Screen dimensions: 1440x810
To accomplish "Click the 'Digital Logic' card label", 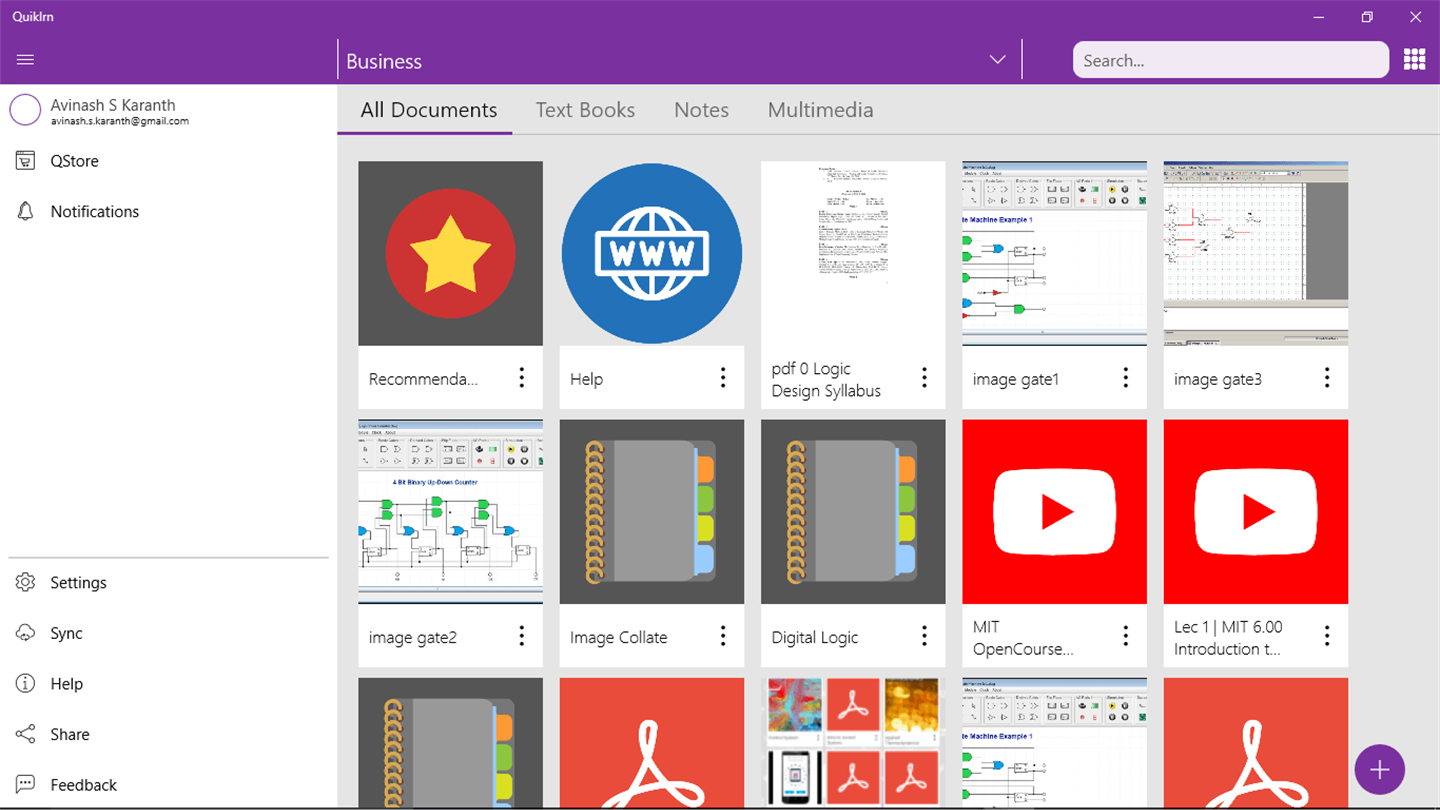I will (815, 637).
